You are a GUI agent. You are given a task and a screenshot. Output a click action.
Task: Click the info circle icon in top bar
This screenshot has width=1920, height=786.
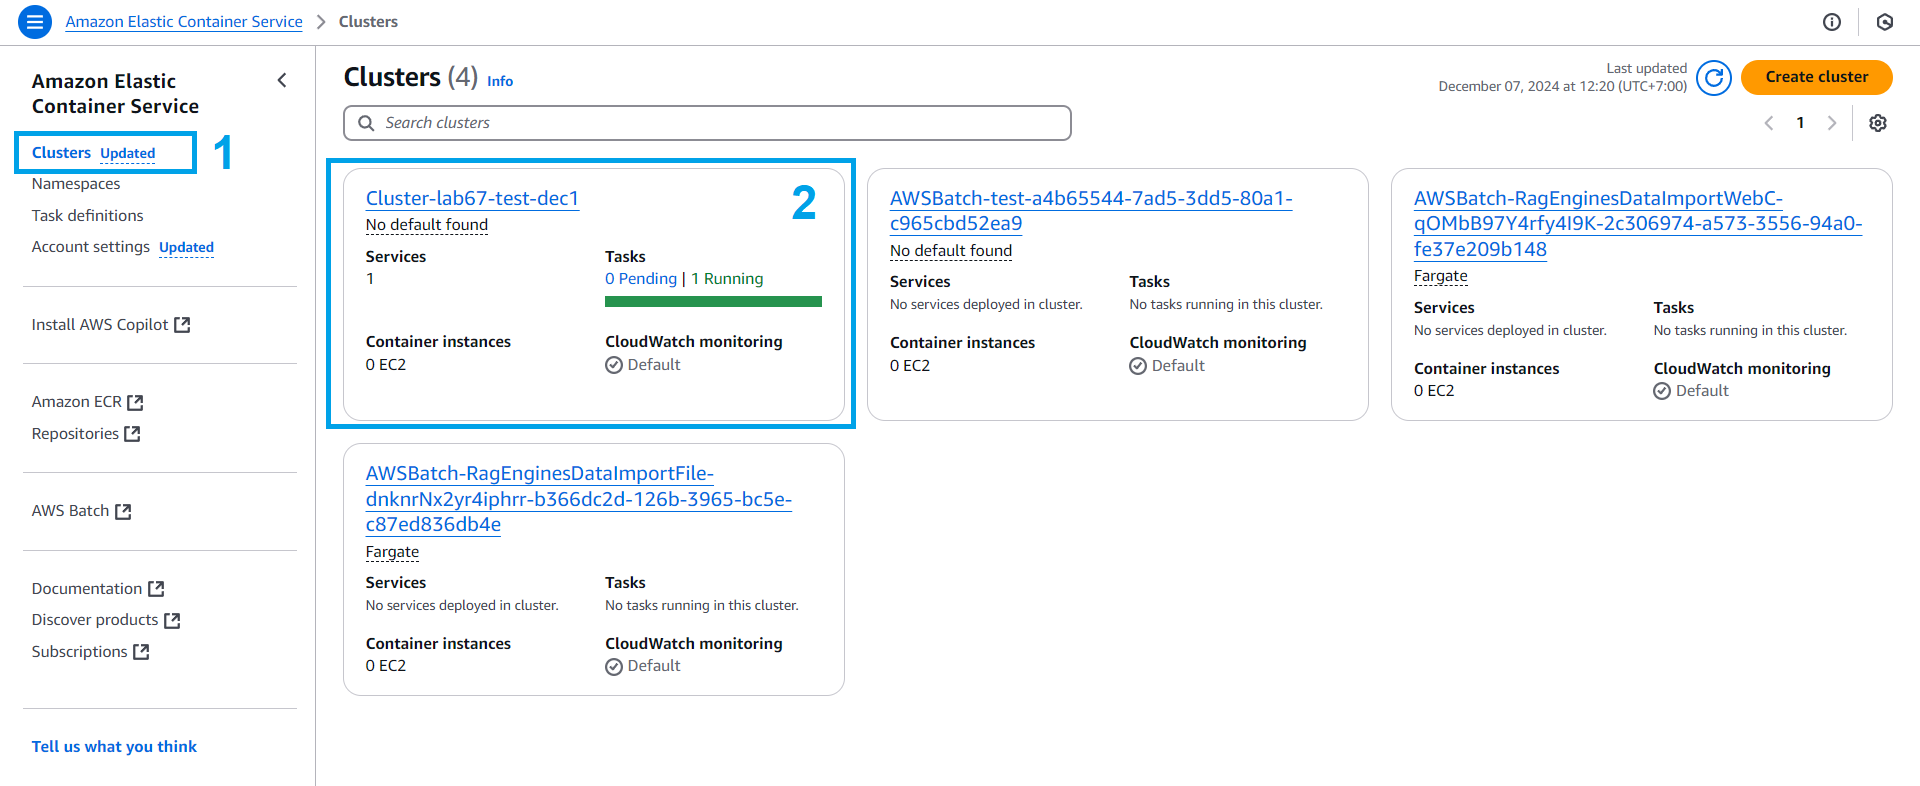click(x=1832, y=22)
